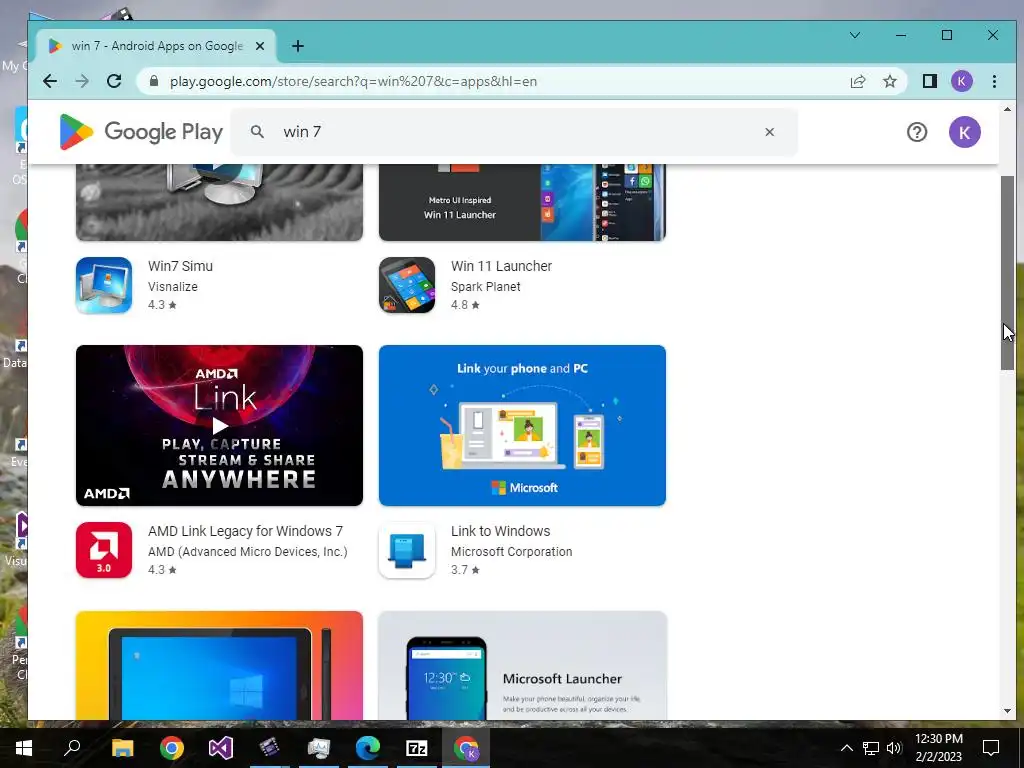1024x768 pixels.
Task: Click the Microsoft Launcher banner
Action: pos(522,665)
